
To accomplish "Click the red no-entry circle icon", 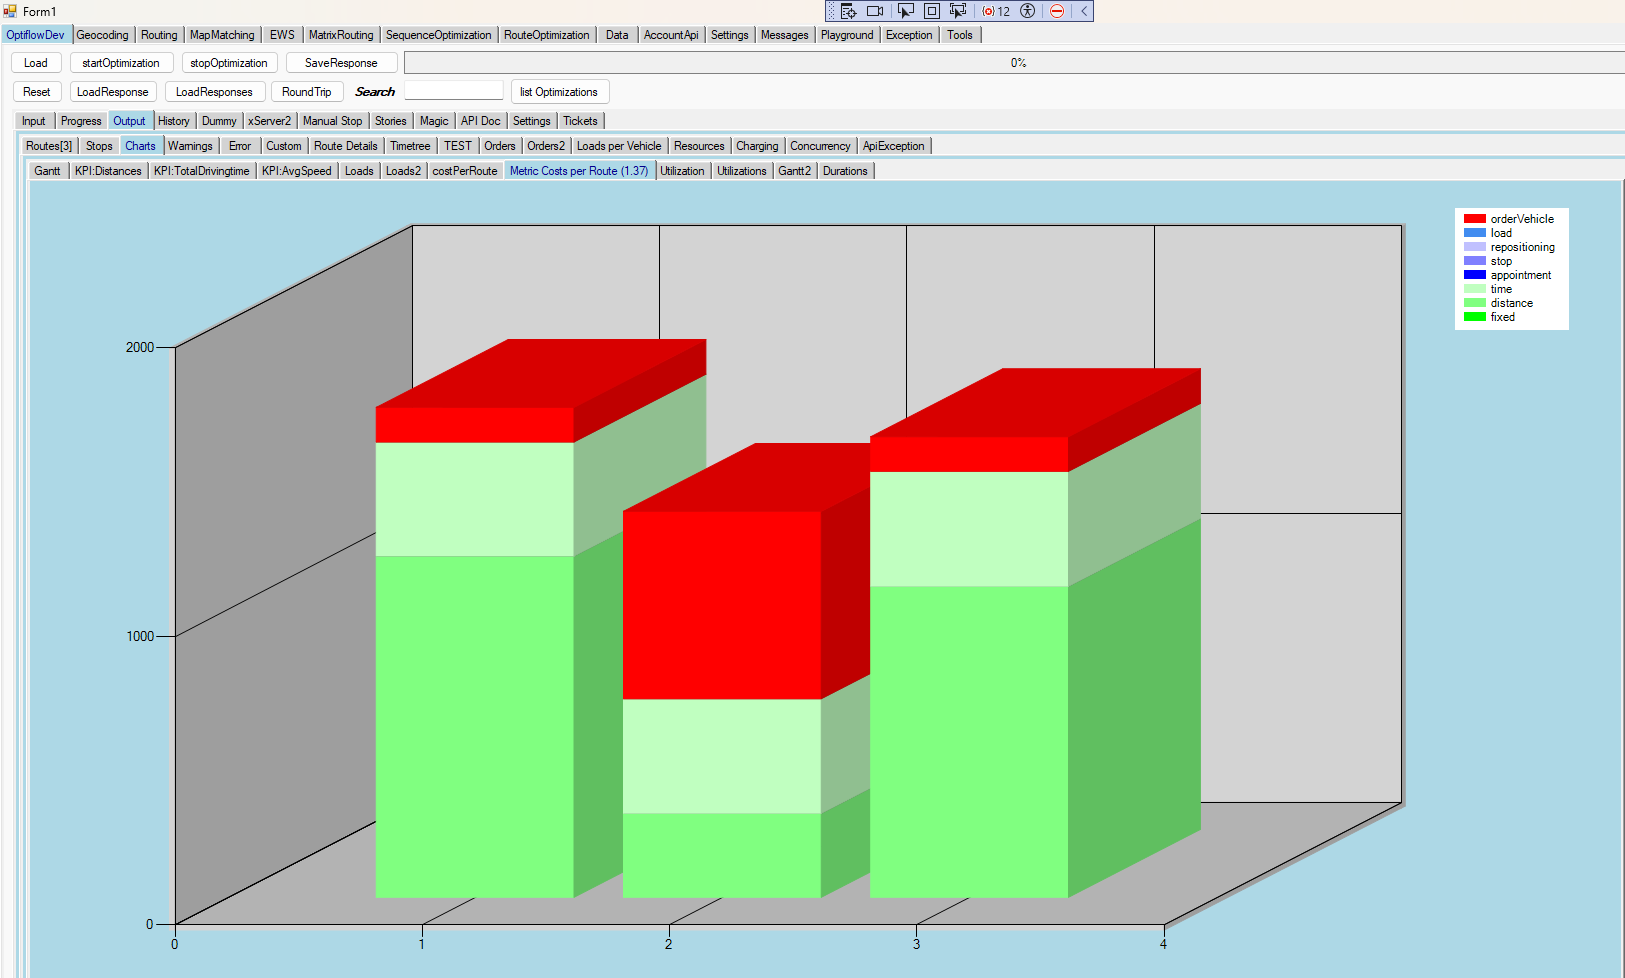I will (1056, 11).
